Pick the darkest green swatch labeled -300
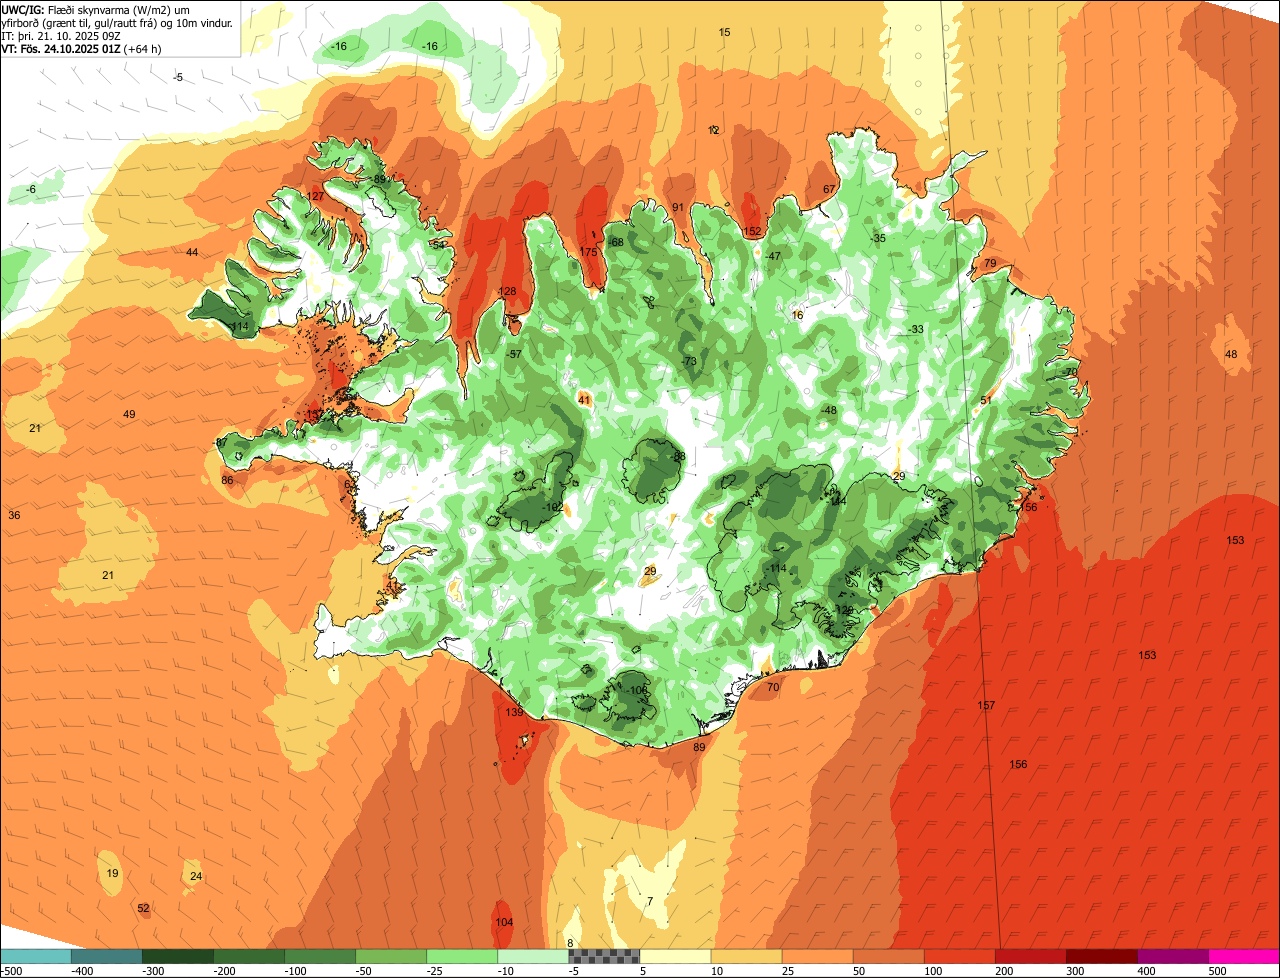The width and height of the screenshot is (1280, 978). 178,956
